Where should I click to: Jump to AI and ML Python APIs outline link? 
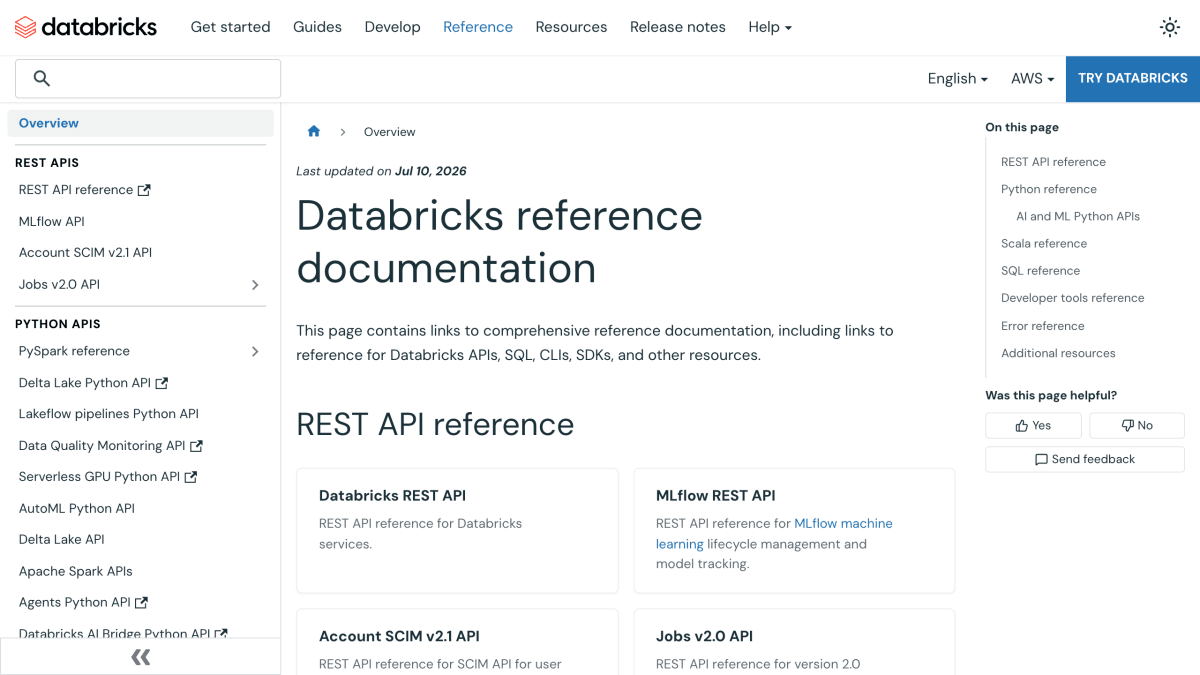[1078, 216]
